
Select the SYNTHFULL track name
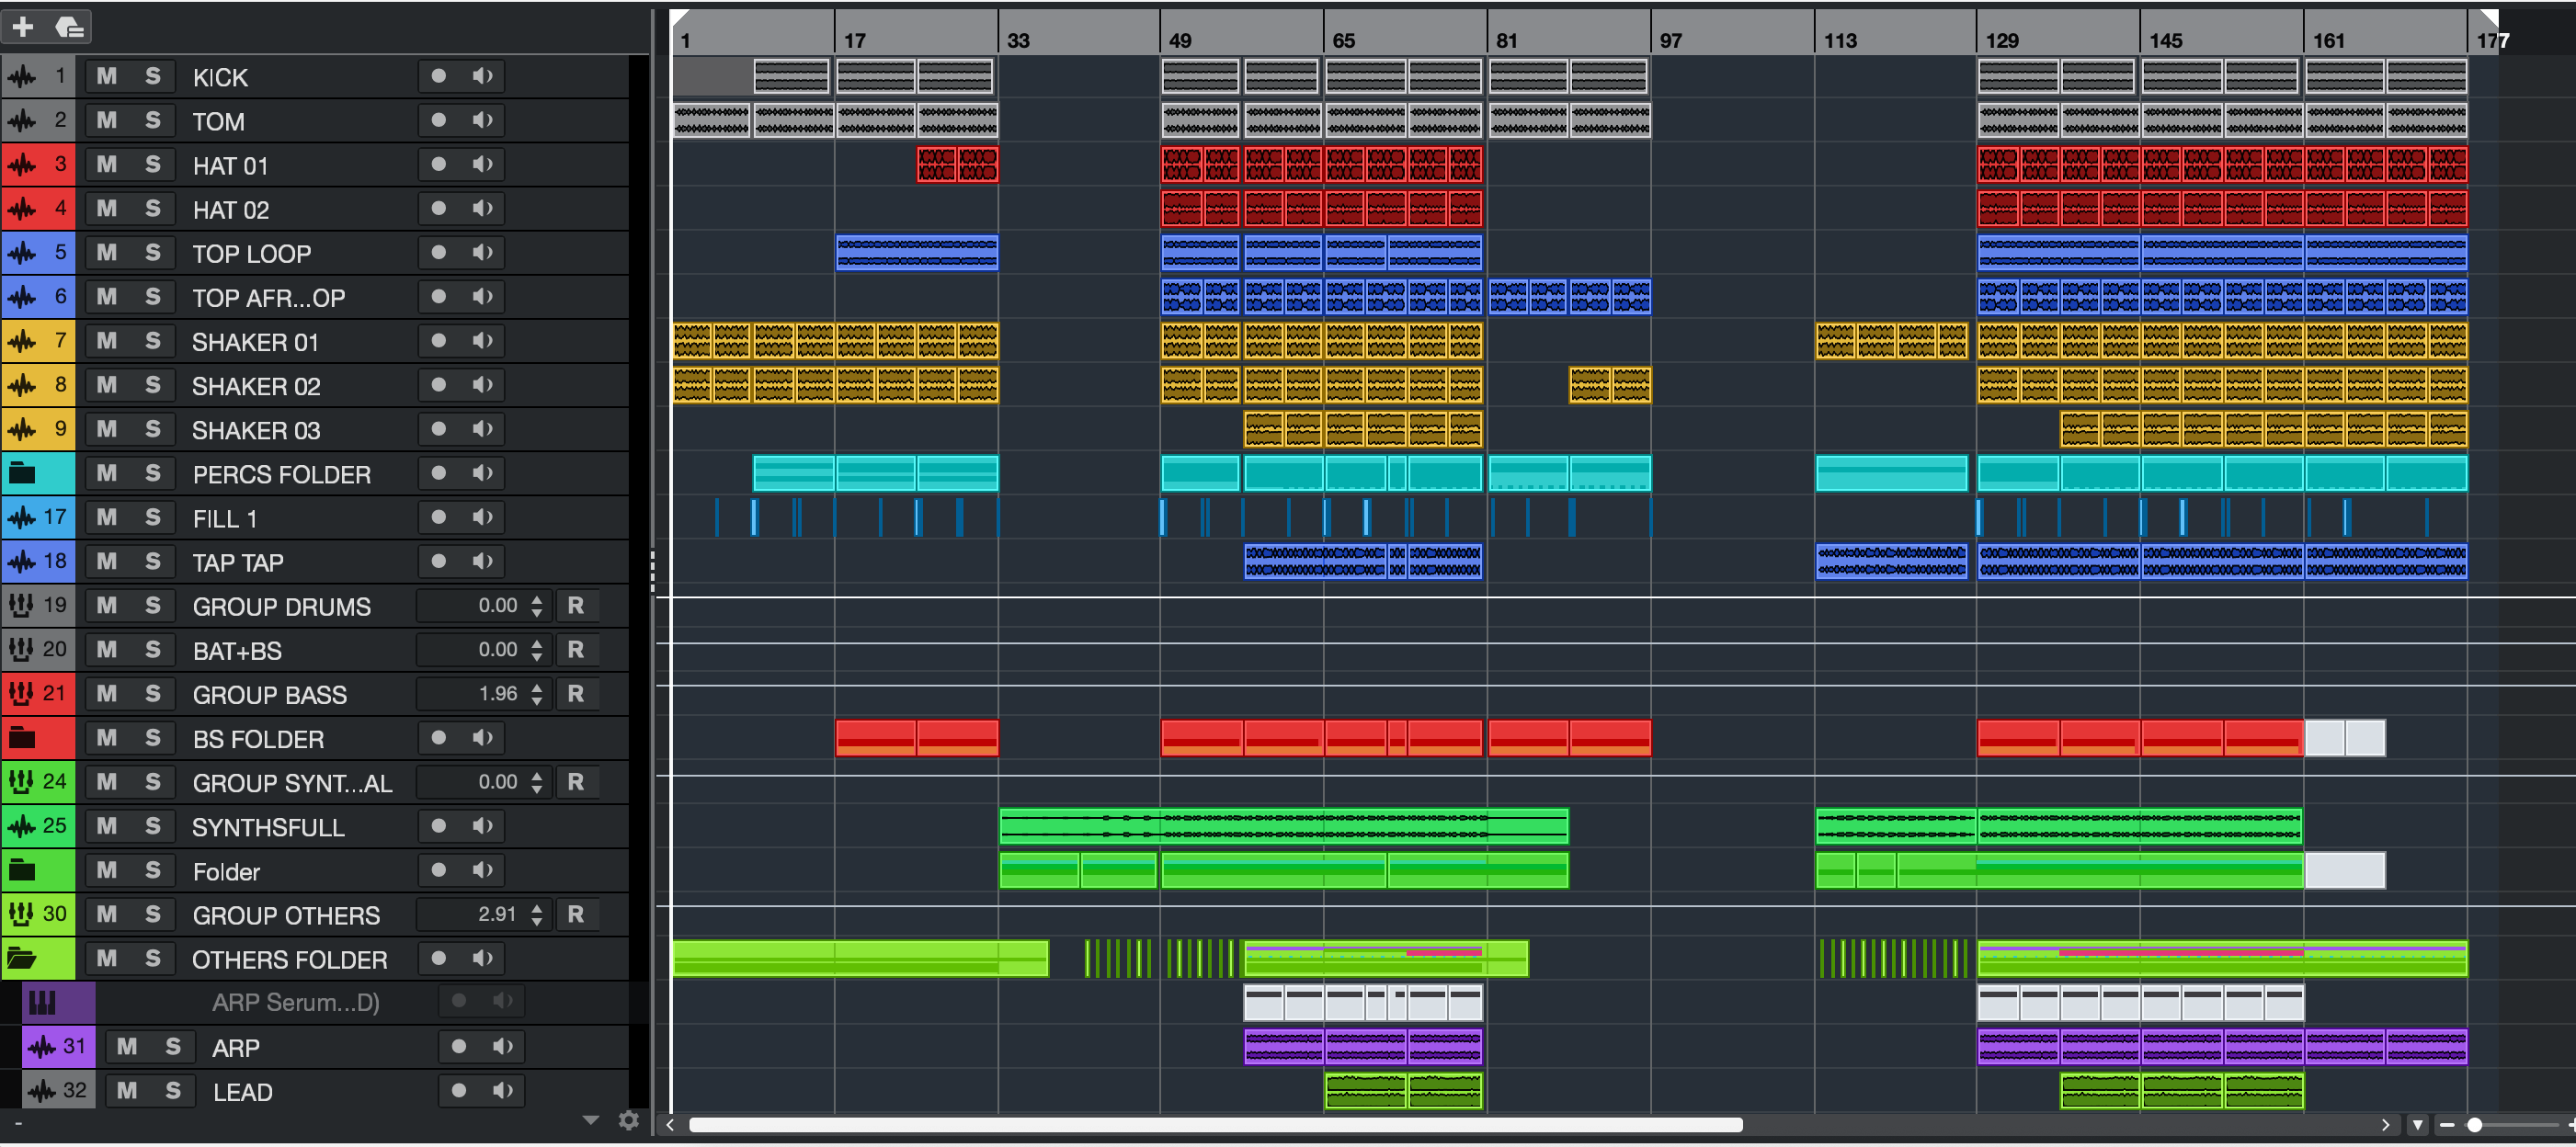[x=268, y=827]
